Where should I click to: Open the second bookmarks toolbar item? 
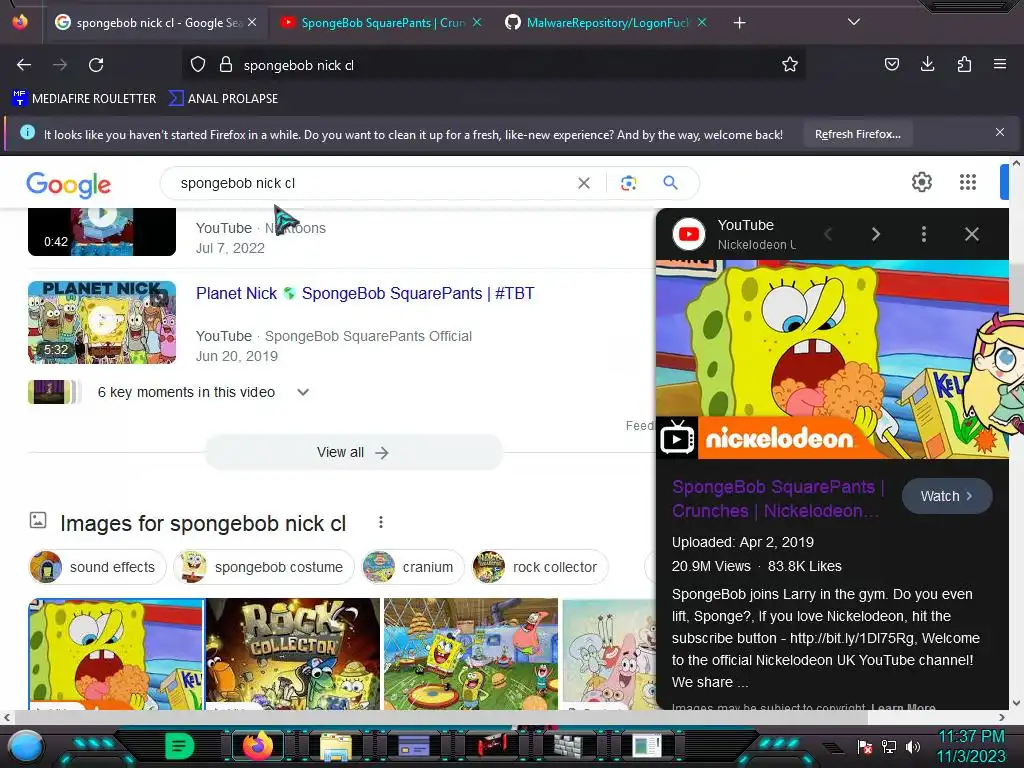click(x=223, y=99)
